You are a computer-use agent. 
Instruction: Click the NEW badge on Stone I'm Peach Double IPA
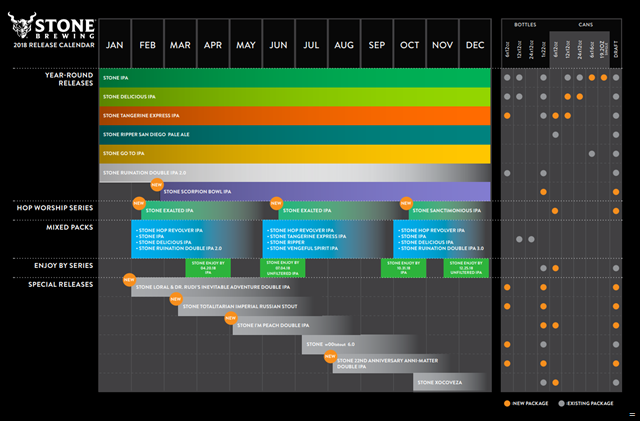(231, 318)
